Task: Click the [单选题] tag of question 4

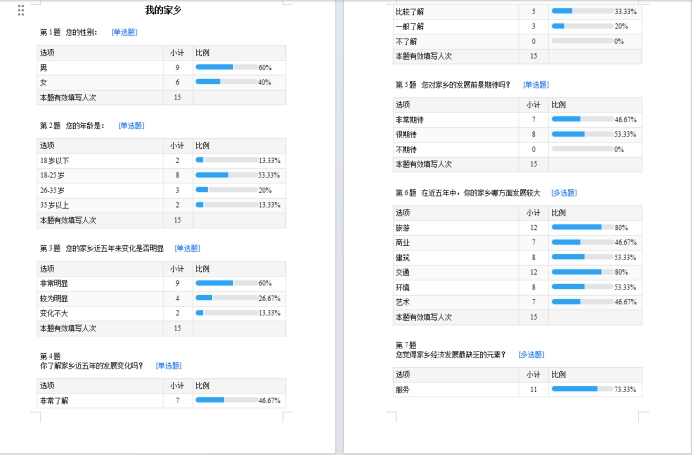Action: pyautogui.click(x=169, y=366)
